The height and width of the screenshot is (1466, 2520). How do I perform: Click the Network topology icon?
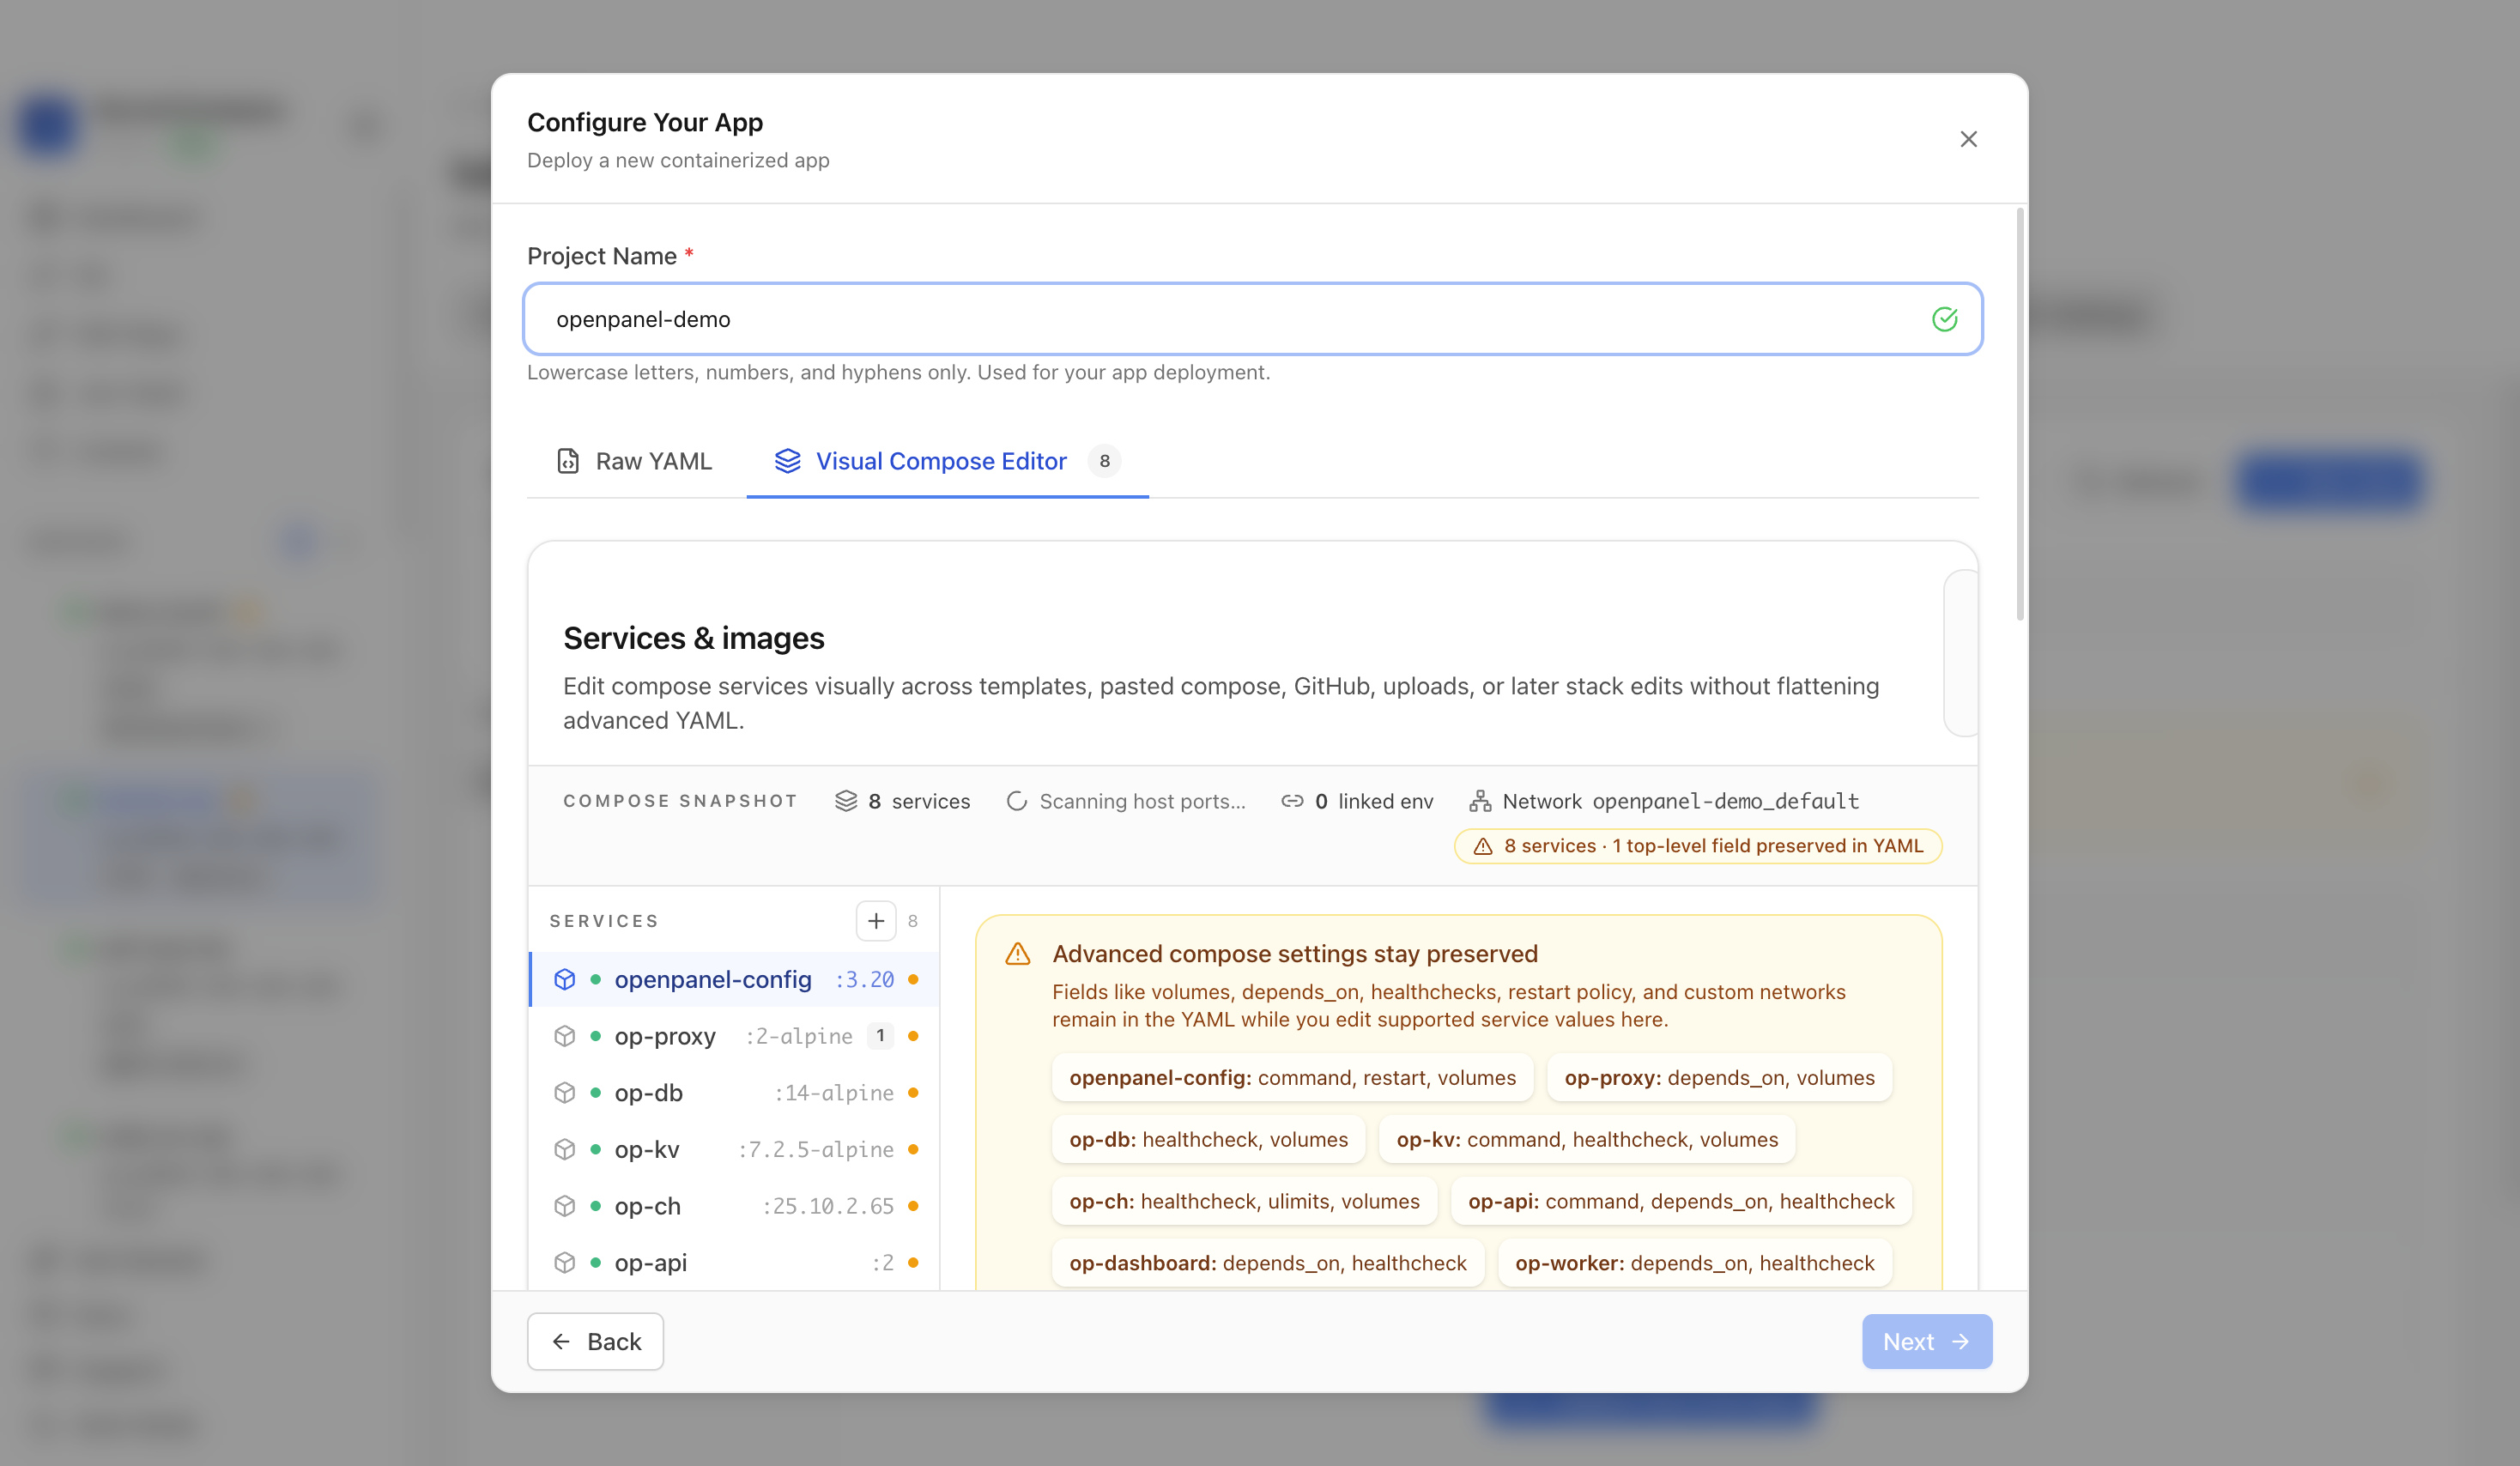(1480, 801)
